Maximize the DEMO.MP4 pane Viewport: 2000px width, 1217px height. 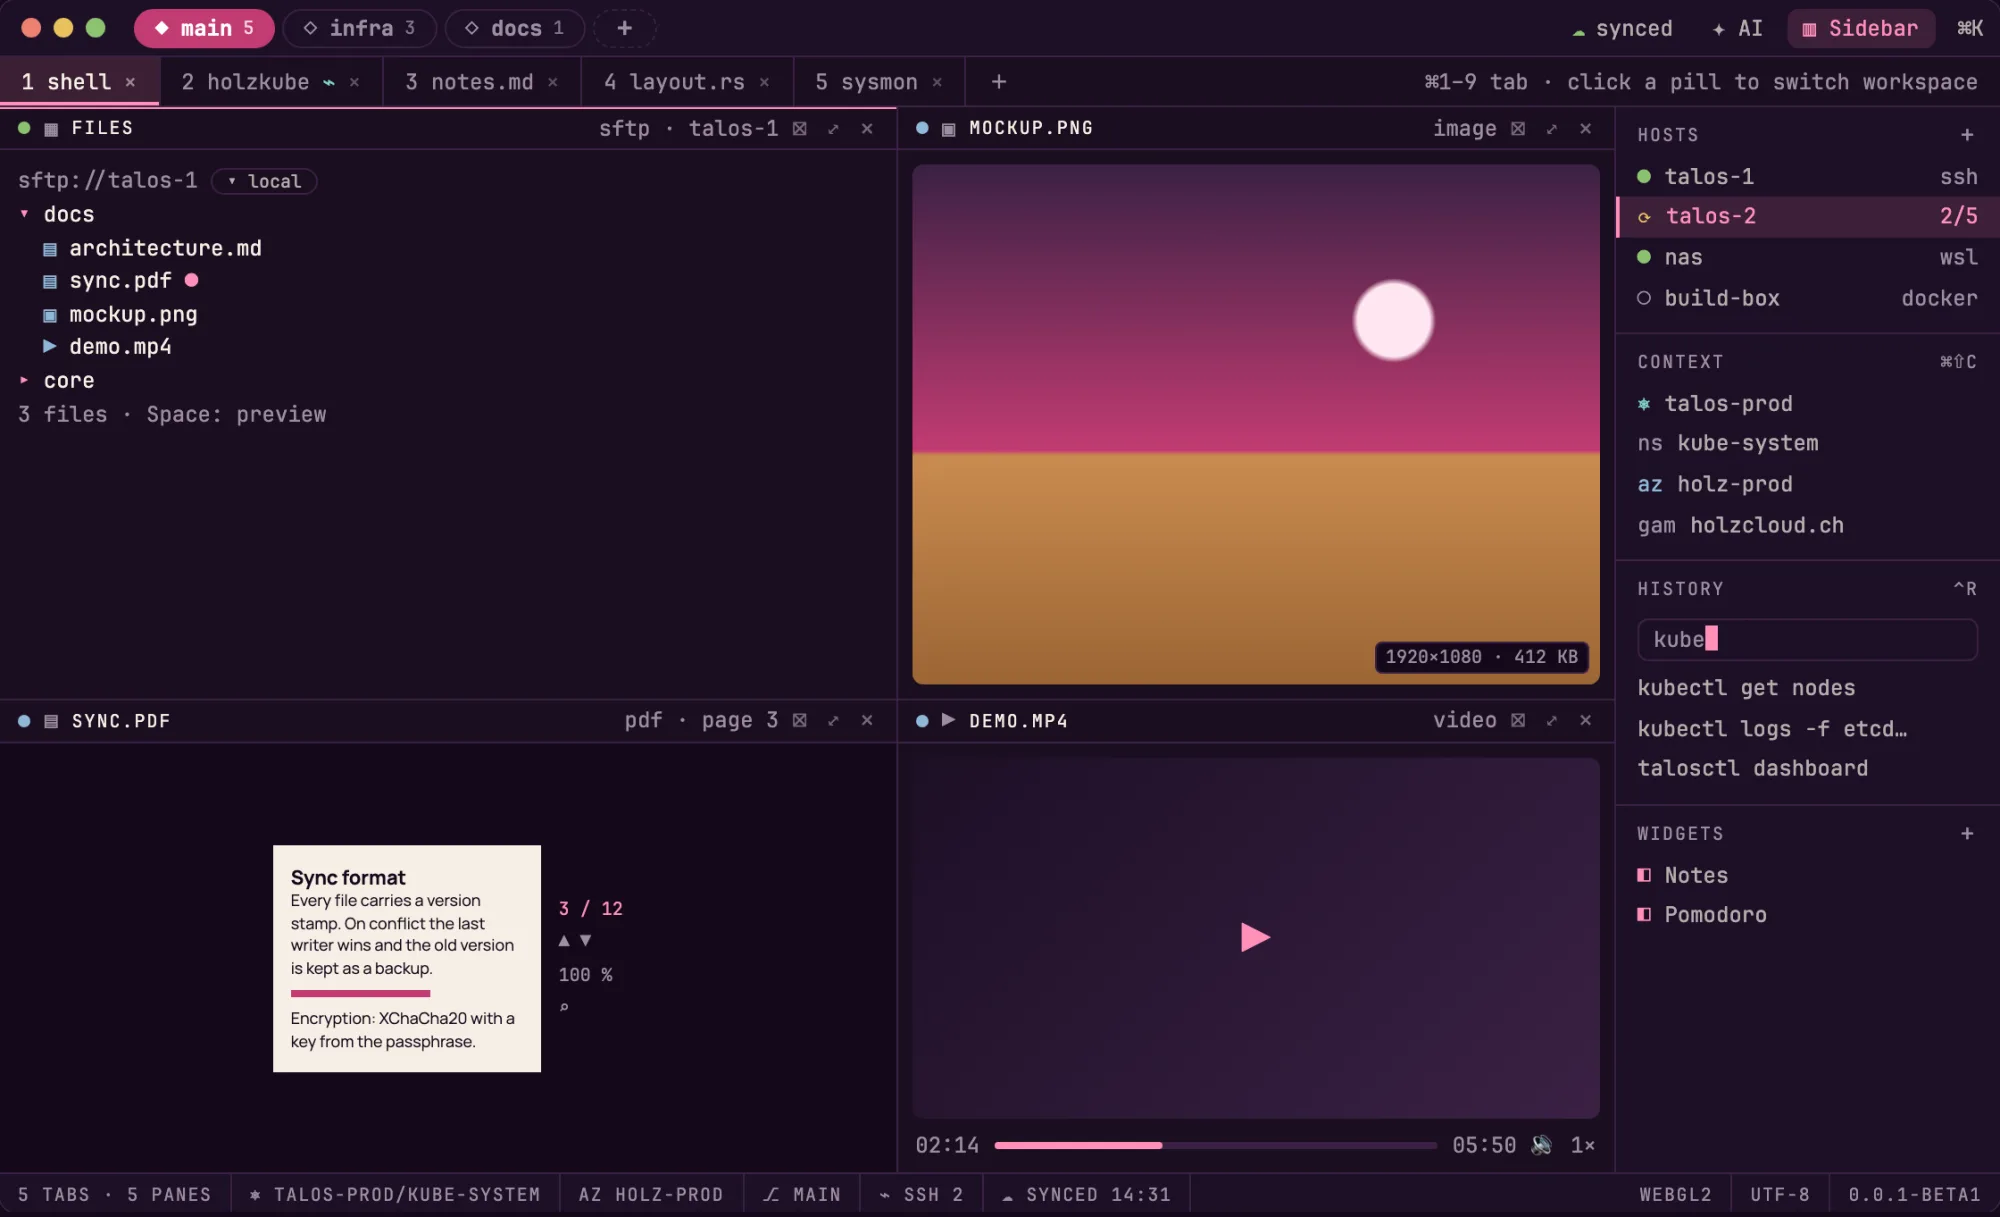[1552, 720]
